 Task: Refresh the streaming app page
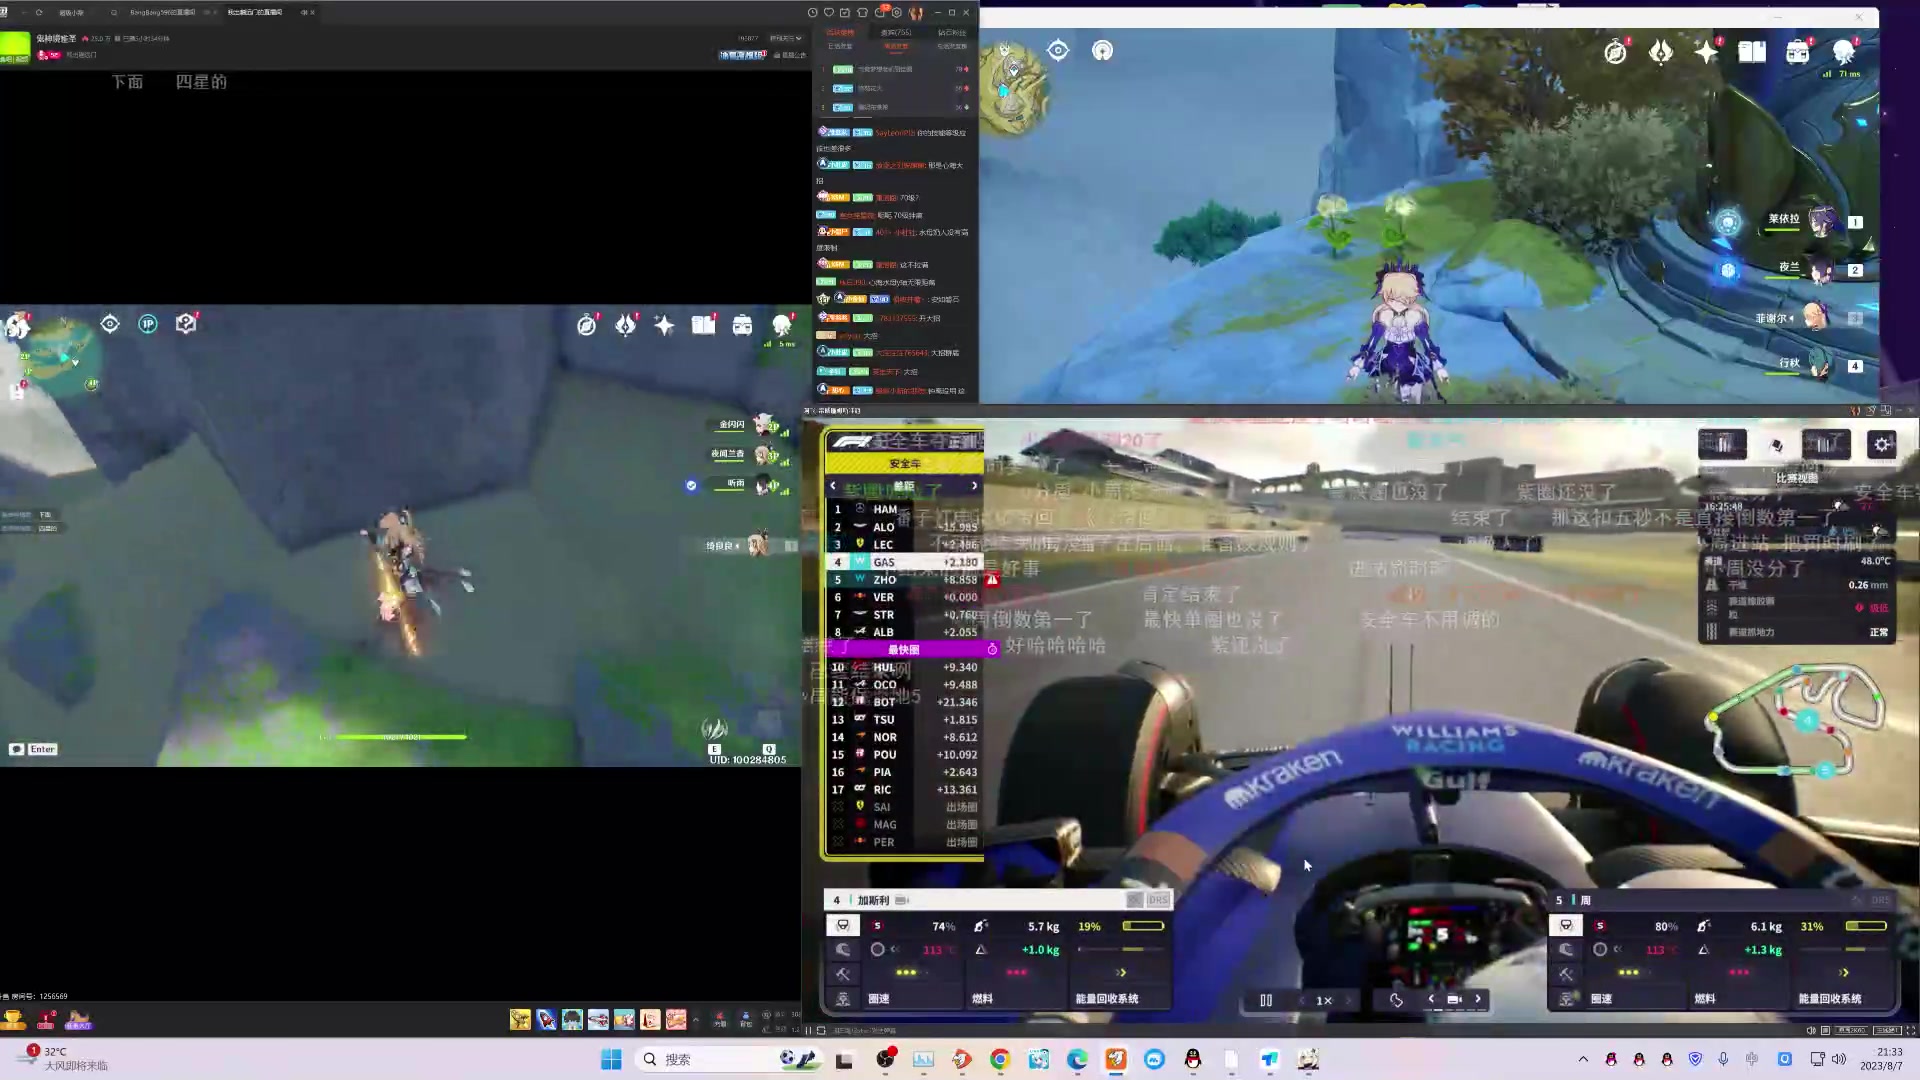(x=39, y=13)
